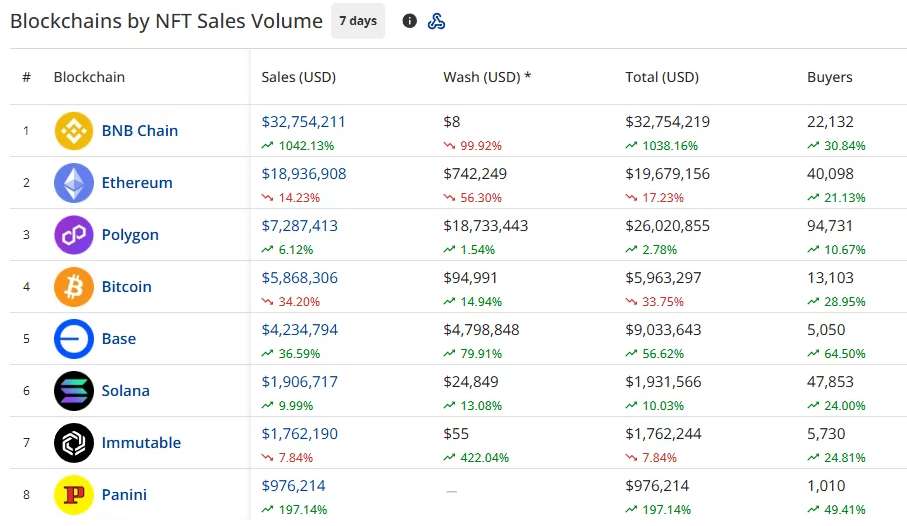Click Solana wash value $24,849

tap(471, 382)
